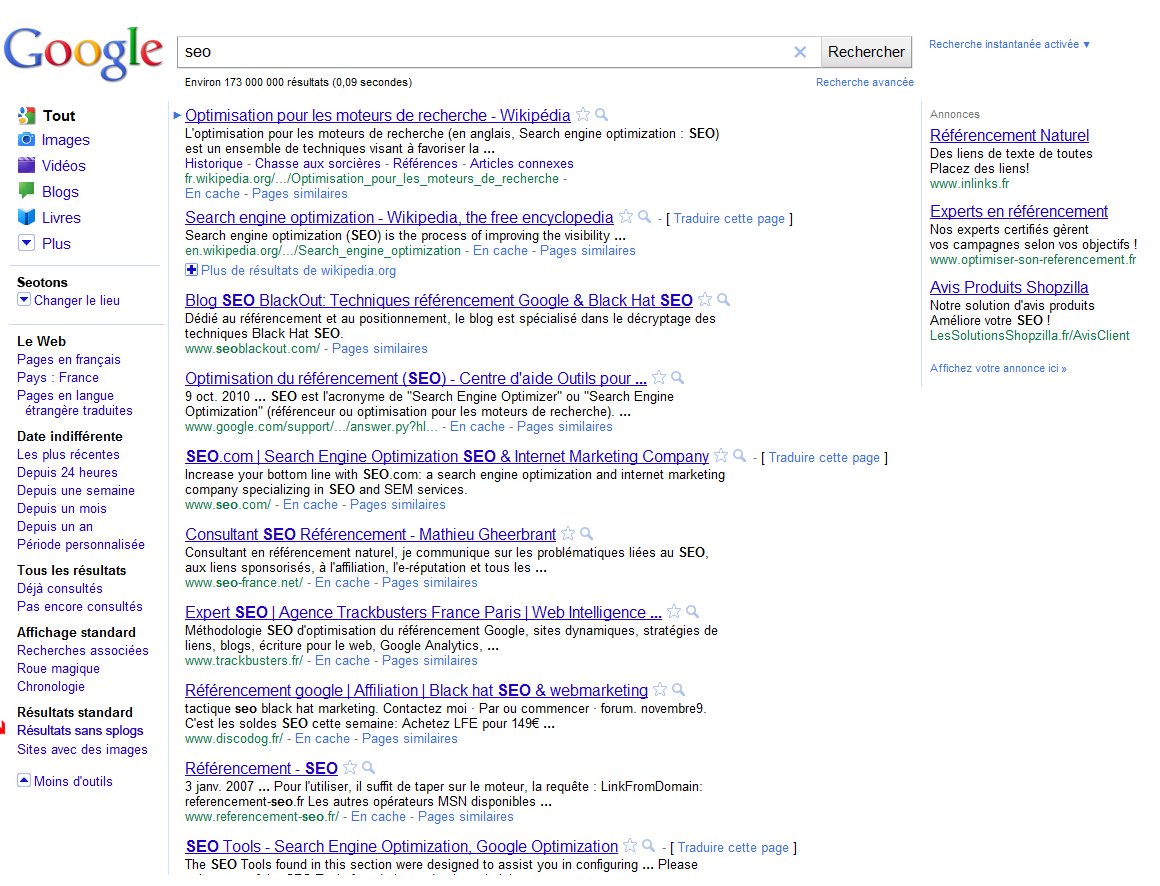Open Référencement Naturel ad
1160x886 pixels.
coord(1009,135)
